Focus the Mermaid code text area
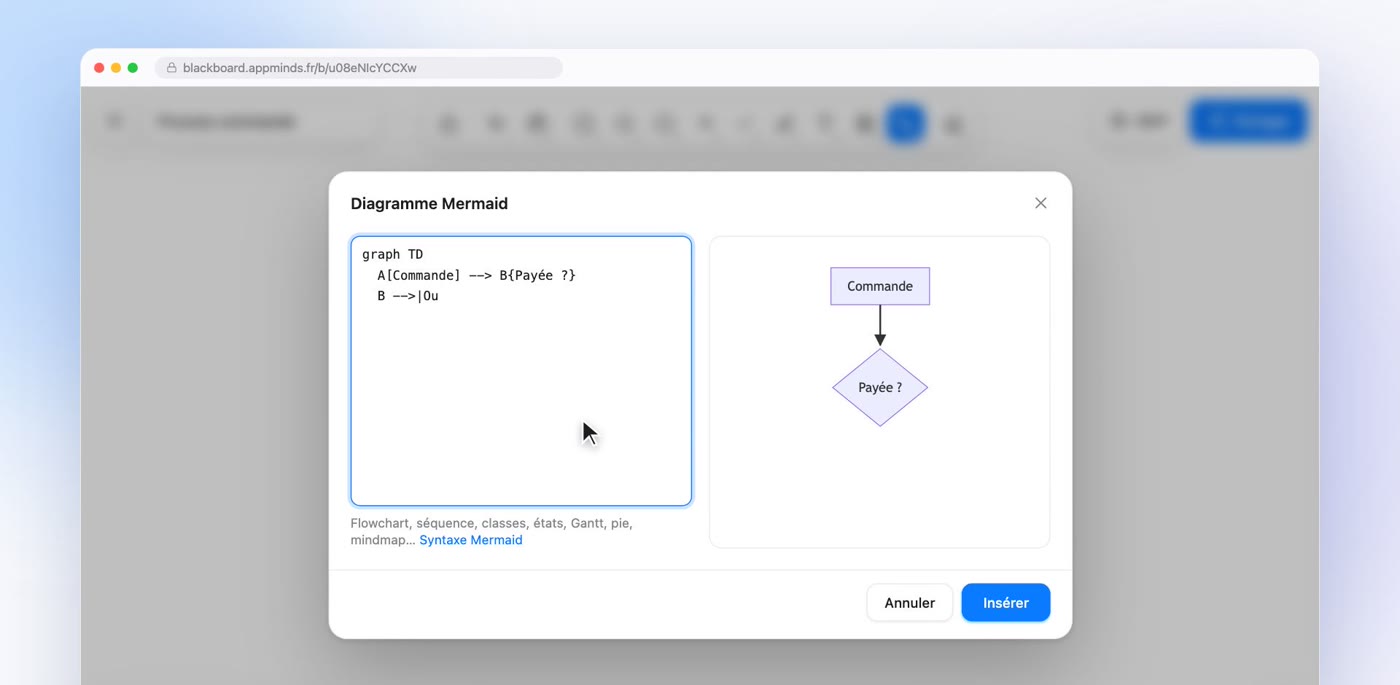The height and width of the screenshot is (685, 1400). click(521, 371)
